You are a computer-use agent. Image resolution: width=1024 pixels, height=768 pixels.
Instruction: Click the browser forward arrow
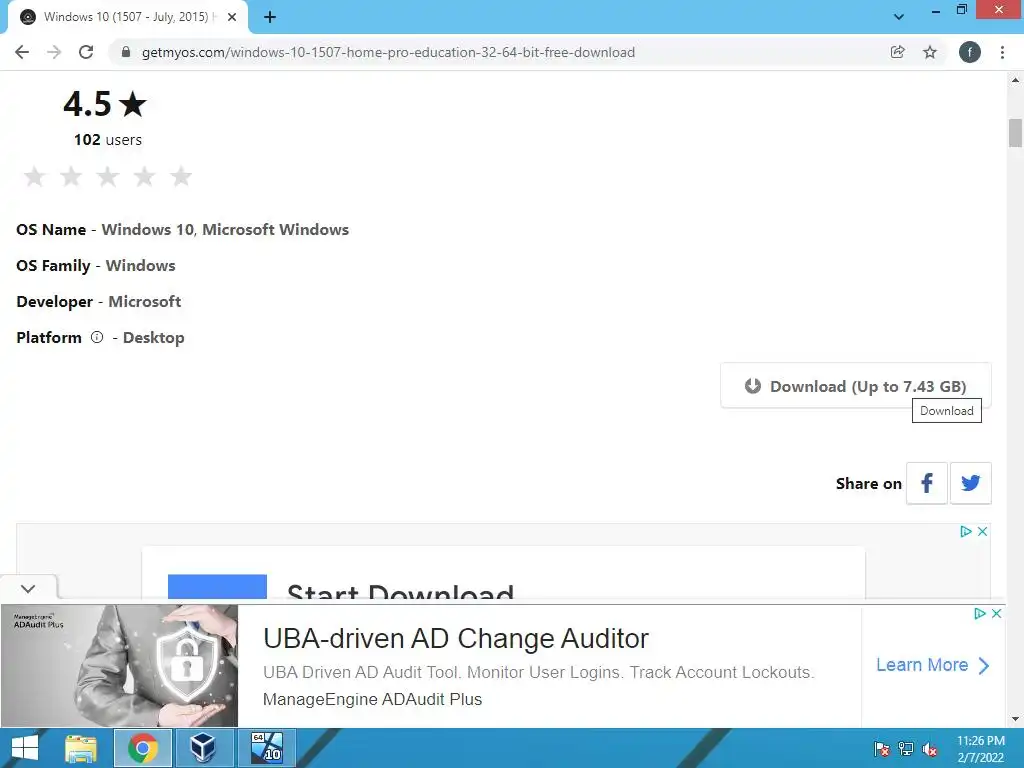pos(54,52)
